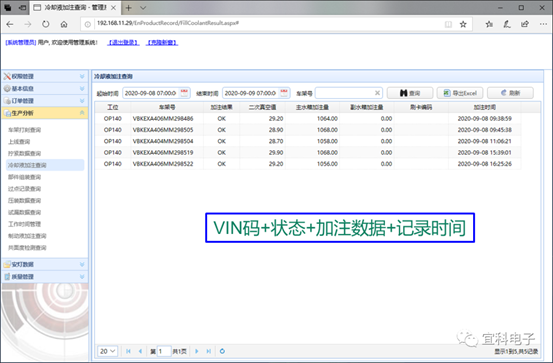
Task: Add this page to browser favorites
Action: point(463,24)
